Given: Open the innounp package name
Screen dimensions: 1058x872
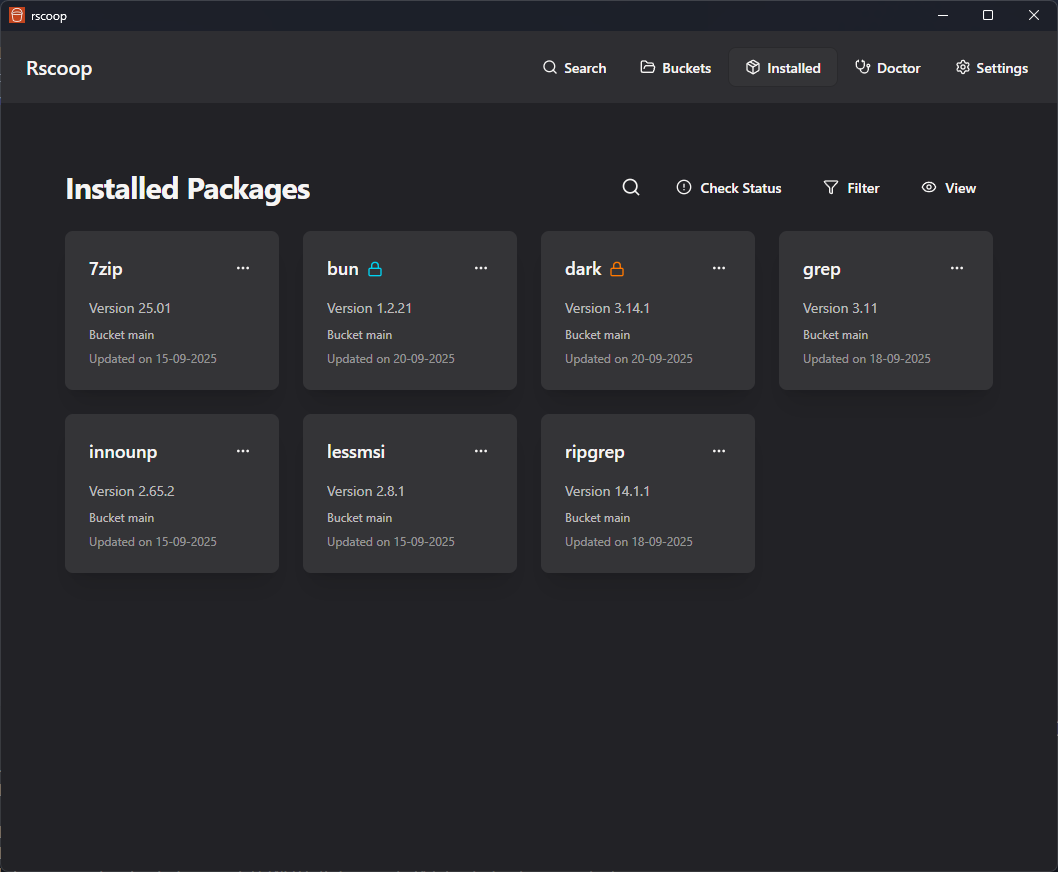Looking at the screenshot, I should tap(123, 452).
